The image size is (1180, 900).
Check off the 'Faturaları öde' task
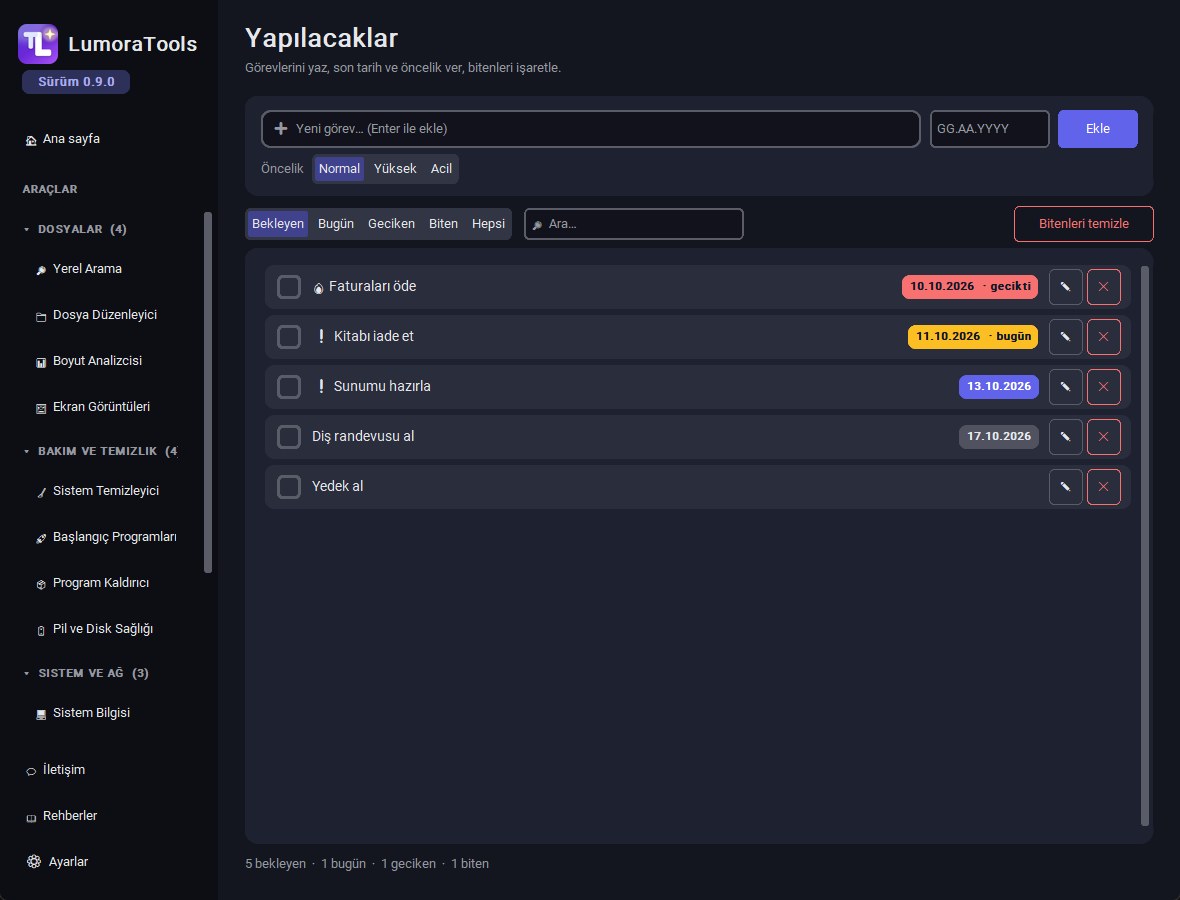point(289,287)
